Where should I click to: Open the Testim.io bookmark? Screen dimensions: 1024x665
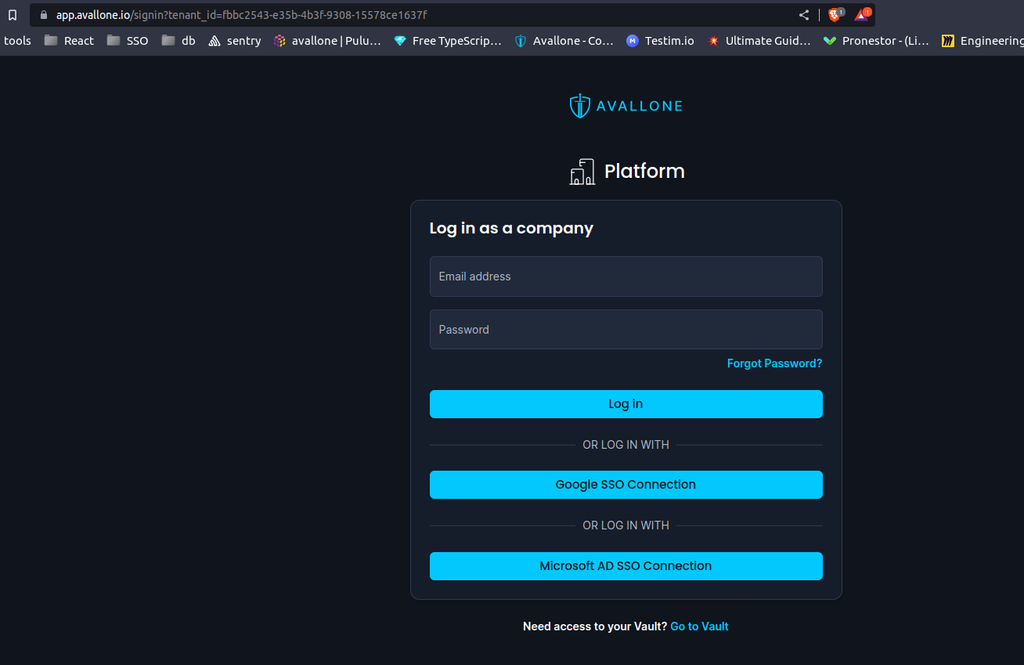click(660, 41)
